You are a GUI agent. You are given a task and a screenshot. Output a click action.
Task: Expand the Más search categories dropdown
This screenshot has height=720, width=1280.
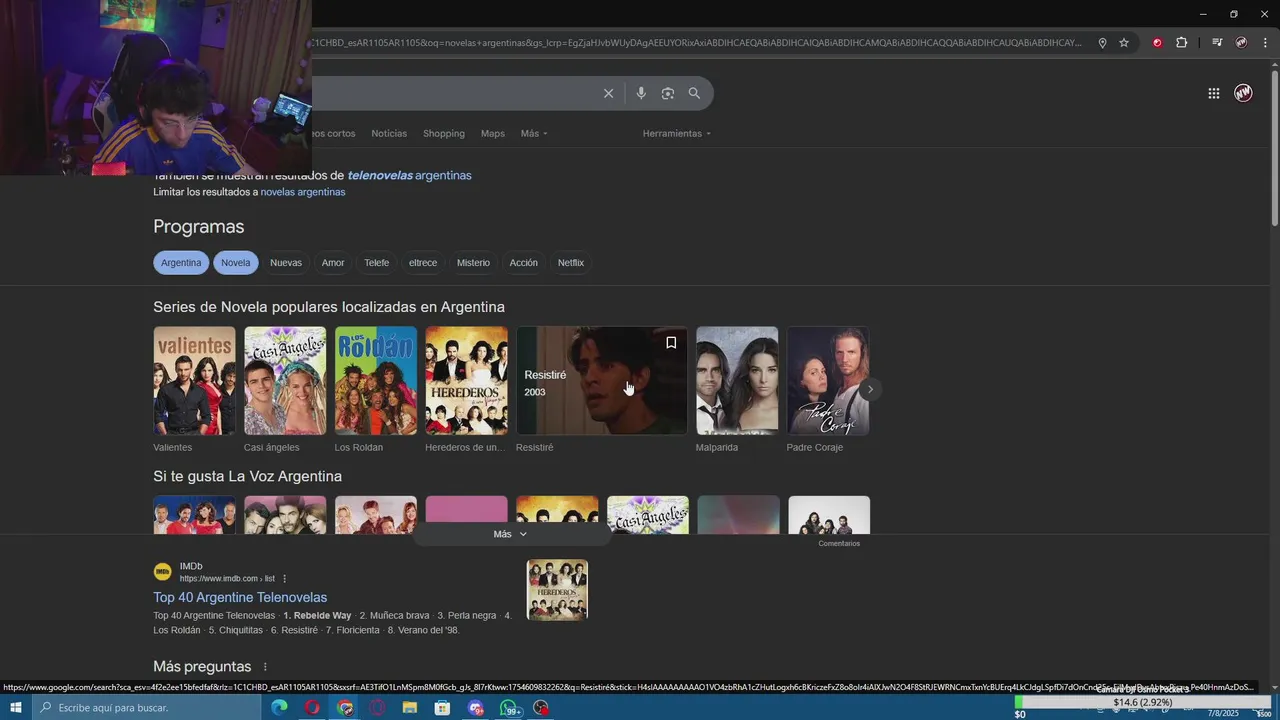tap(534, 133)
